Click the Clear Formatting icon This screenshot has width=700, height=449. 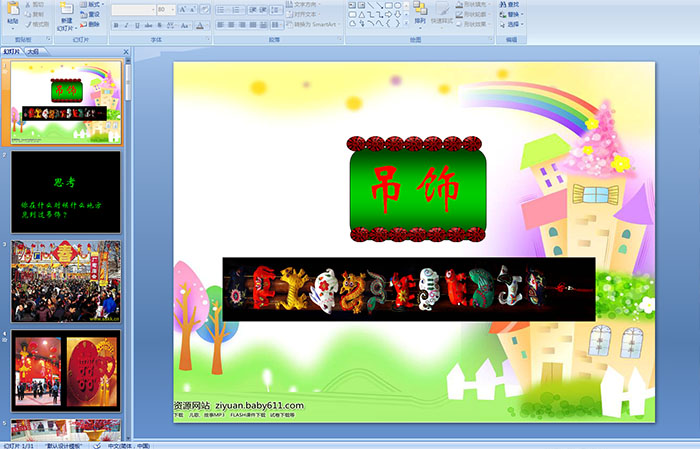click(205, 9)
